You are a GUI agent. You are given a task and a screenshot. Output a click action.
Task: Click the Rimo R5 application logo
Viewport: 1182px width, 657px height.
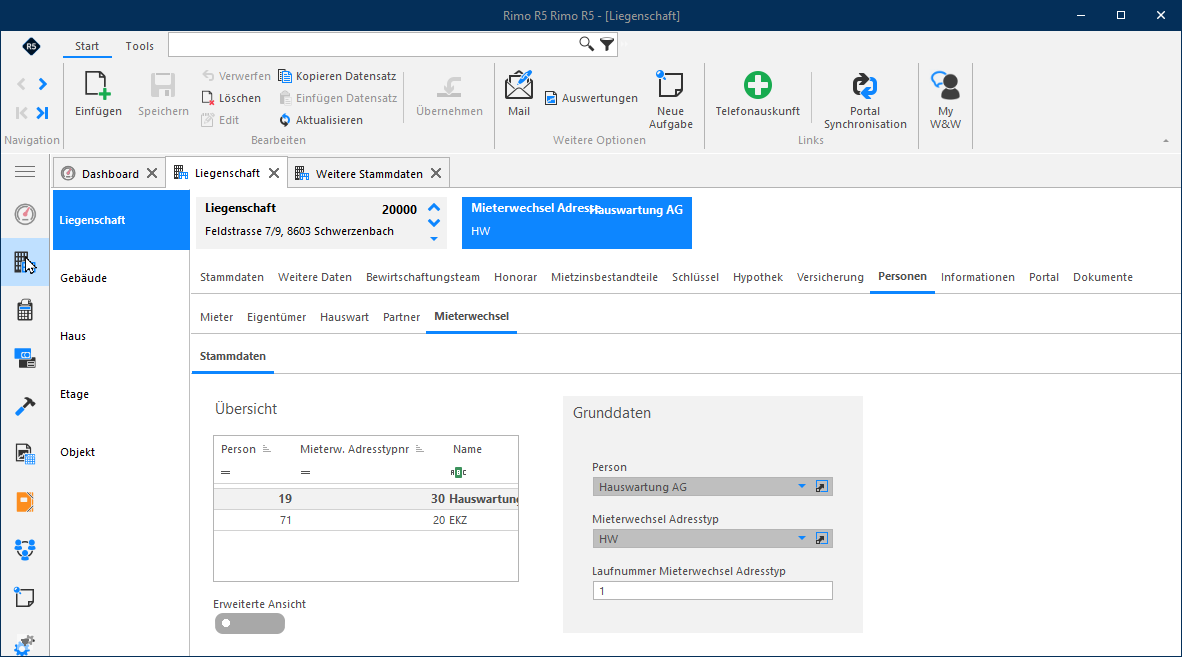(x=31, y=46)
